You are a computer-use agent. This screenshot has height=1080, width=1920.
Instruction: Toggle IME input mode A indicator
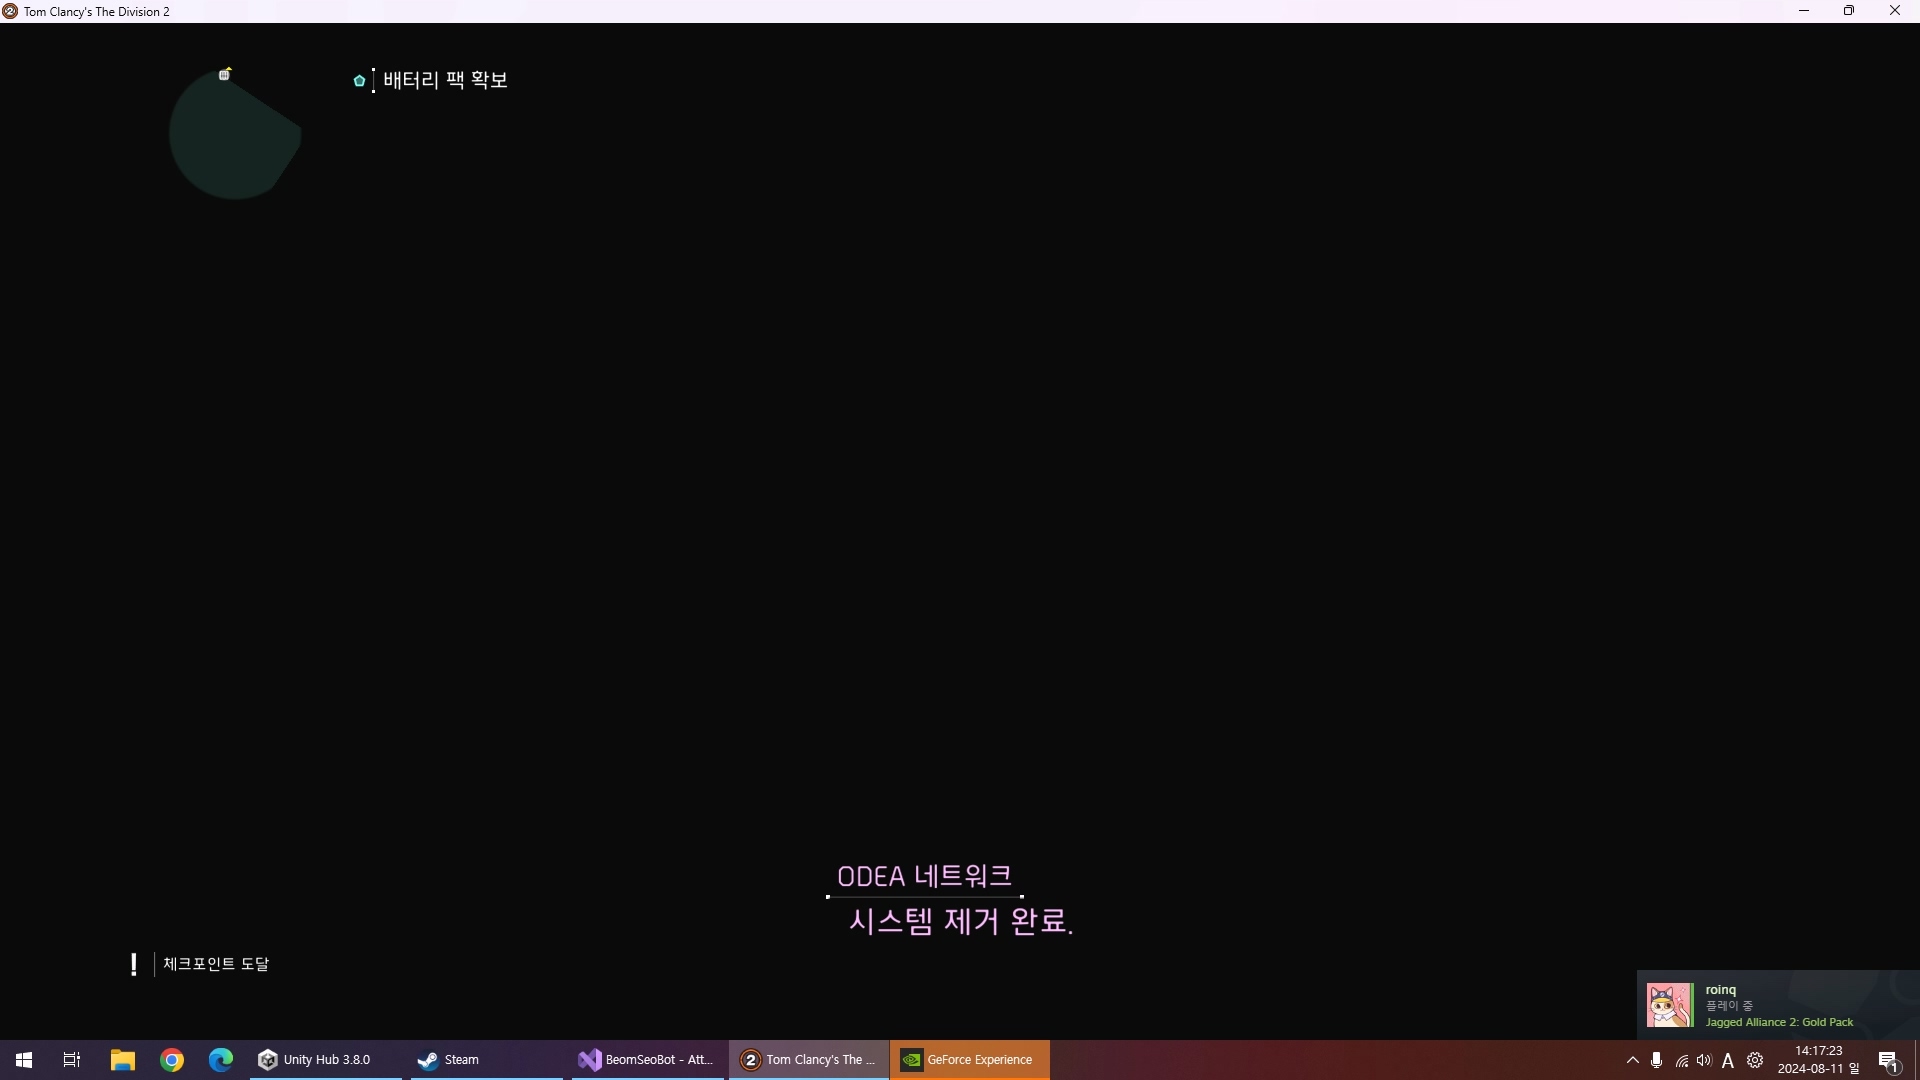1728,1061
